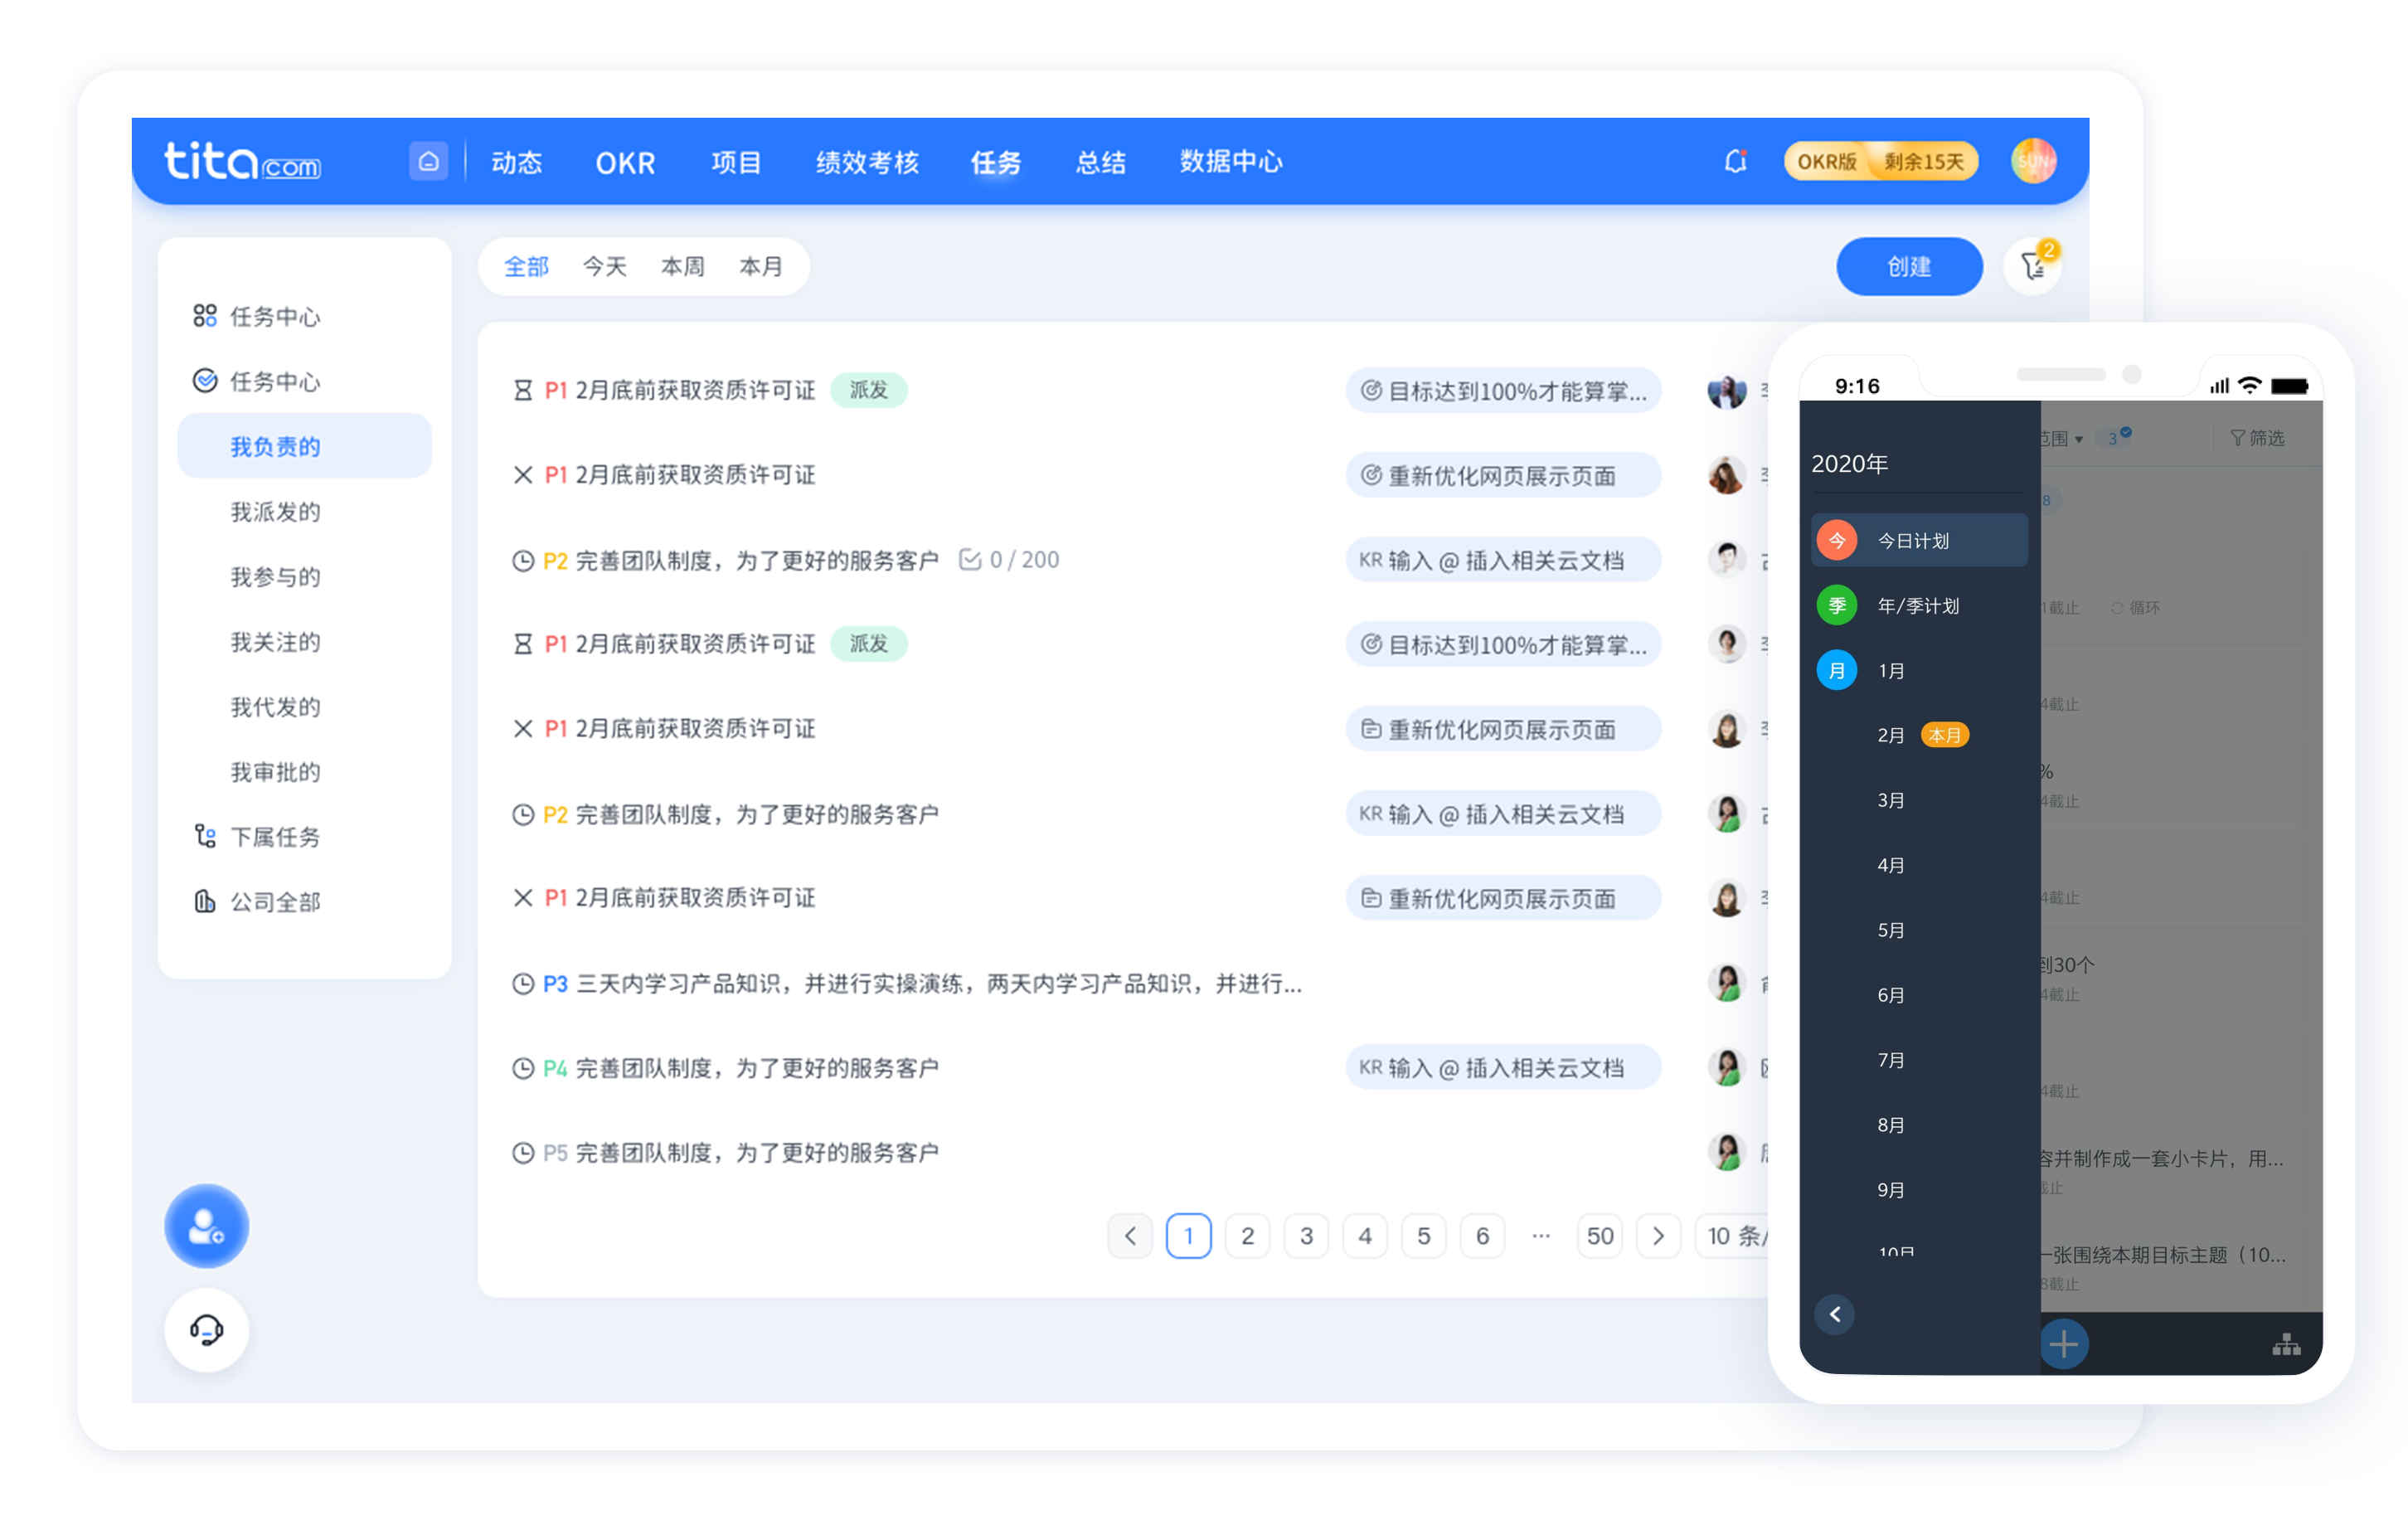Open the notification bell
Viewport: 2408px width, 1540px height.
pyautogui.click(x=1735, y=161)
